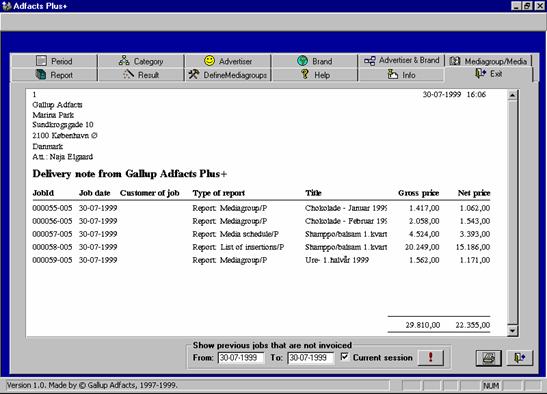Click the 15.186,00 net price value
The image size is (547, 394).
point(473,247)
